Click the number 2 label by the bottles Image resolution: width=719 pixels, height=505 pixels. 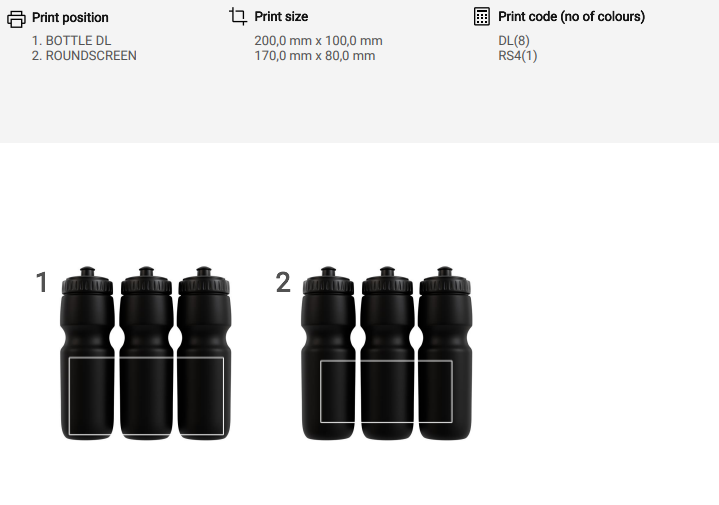(283, 283)
